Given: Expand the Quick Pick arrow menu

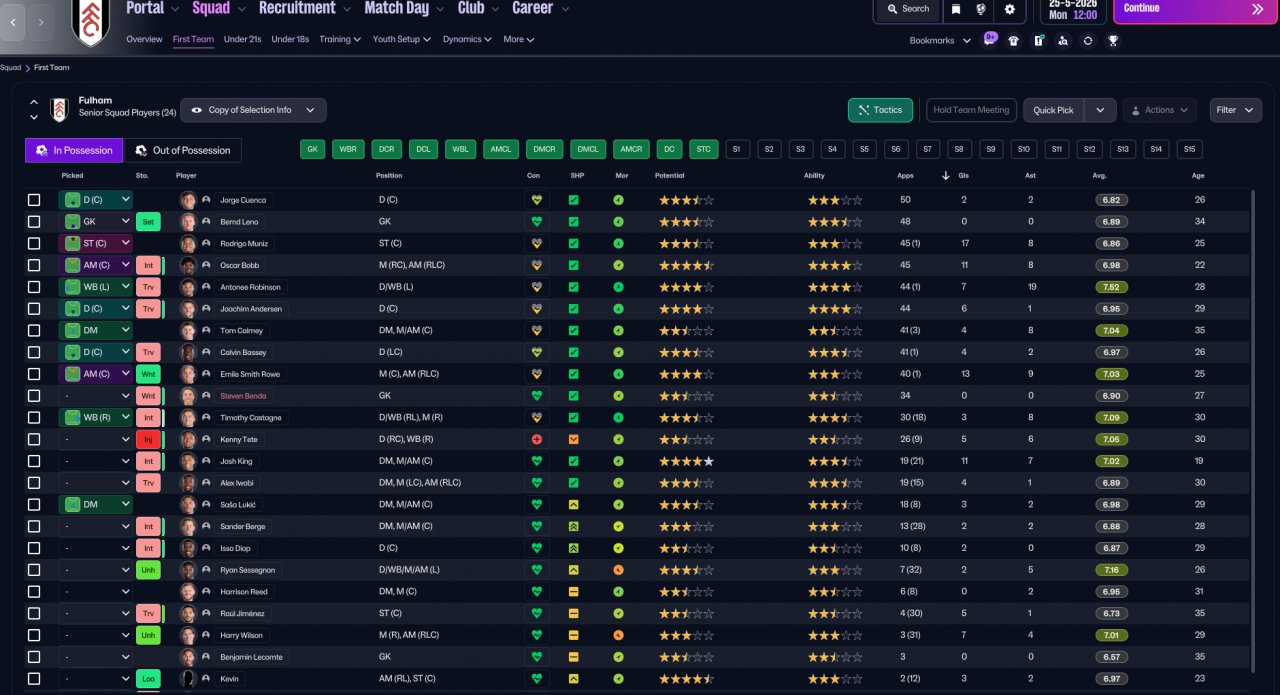Looking at the screenshot, I should coord(1100,110).
